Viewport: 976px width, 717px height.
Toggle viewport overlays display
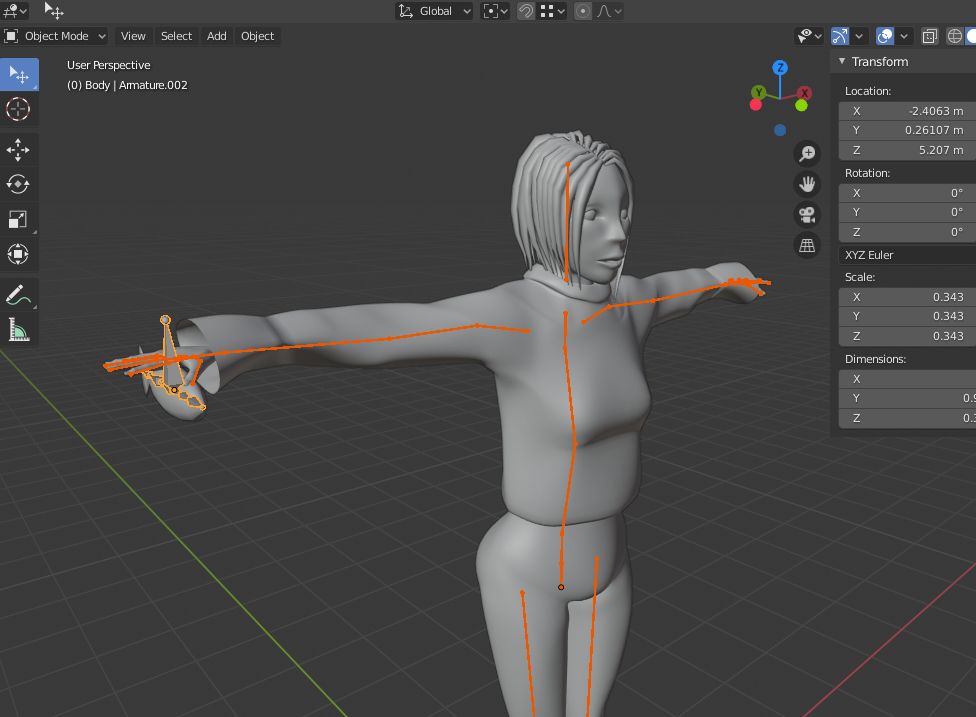(x=885, y=36)
